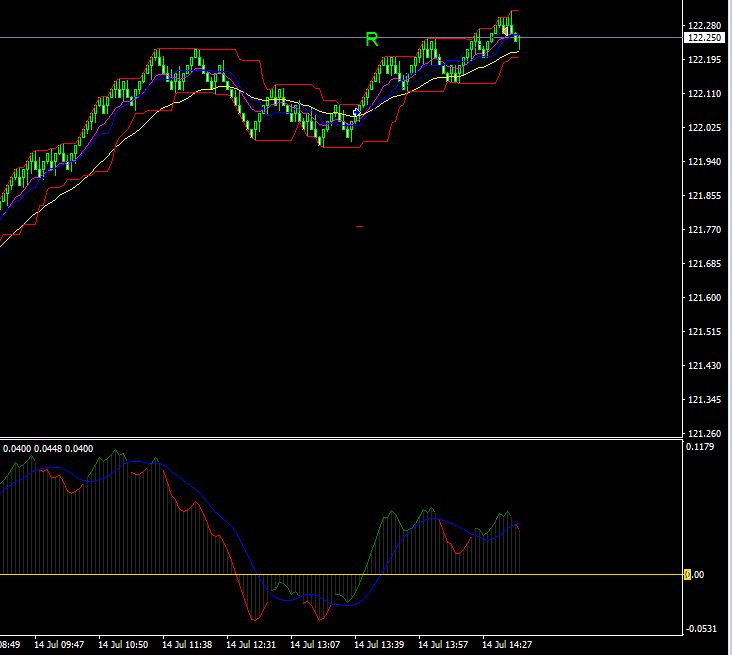This screenshot has height=655, width=732.
Task: Click the 122.110 price scale label
Action: pos(704,94)
